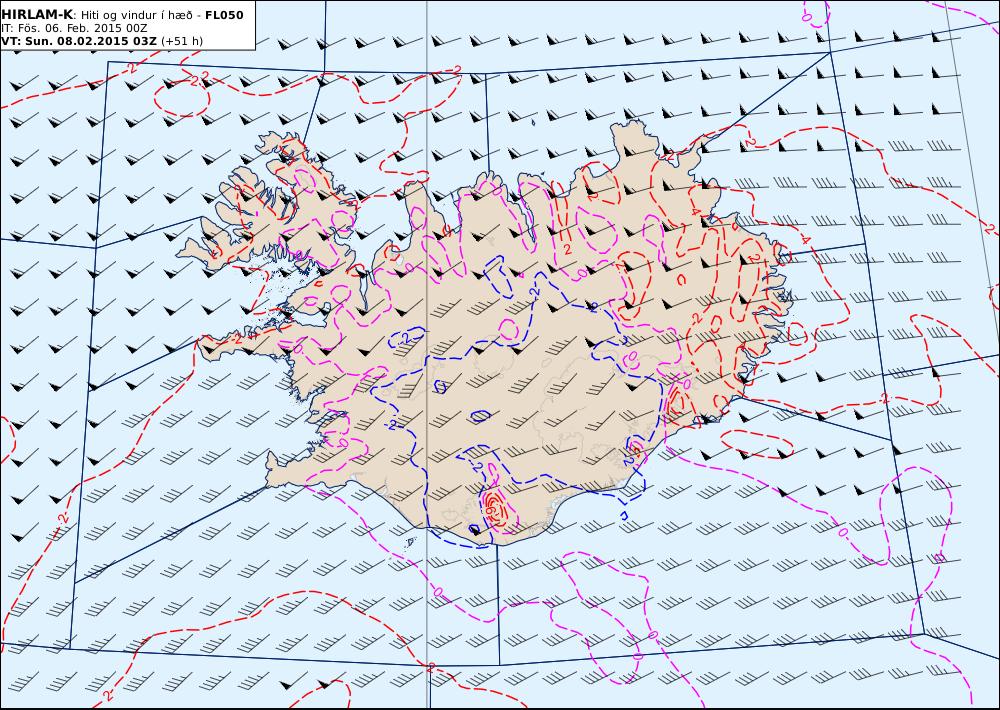Click the FL050 flight level label
The image size is (1000, 710).
224,15
